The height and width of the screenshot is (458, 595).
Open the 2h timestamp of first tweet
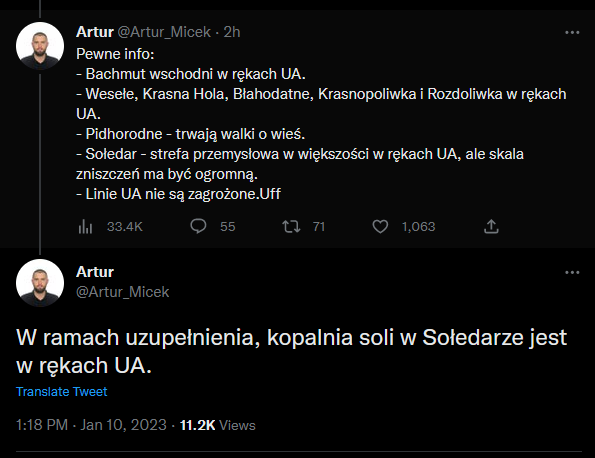point(232,32)
